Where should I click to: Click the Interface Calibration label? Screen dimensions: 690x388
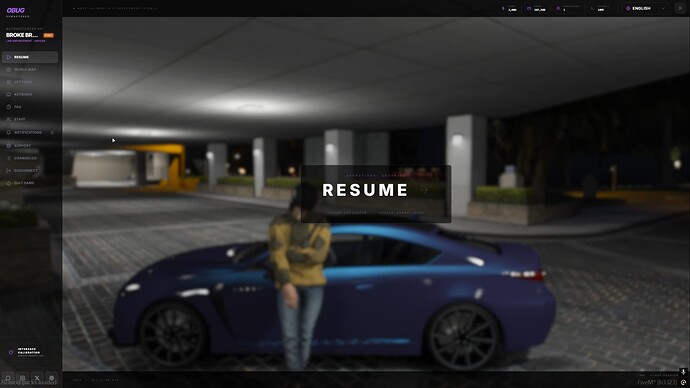(x=29, y=351)
